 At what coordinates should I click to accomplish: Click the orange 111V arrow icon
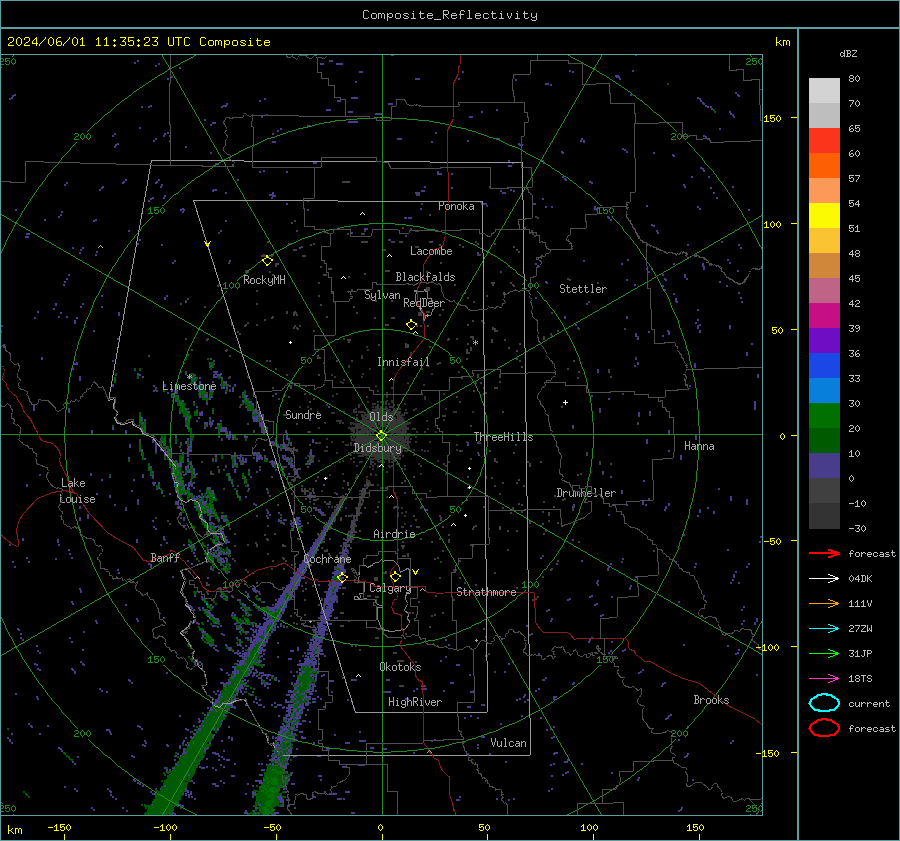(824, 603)
